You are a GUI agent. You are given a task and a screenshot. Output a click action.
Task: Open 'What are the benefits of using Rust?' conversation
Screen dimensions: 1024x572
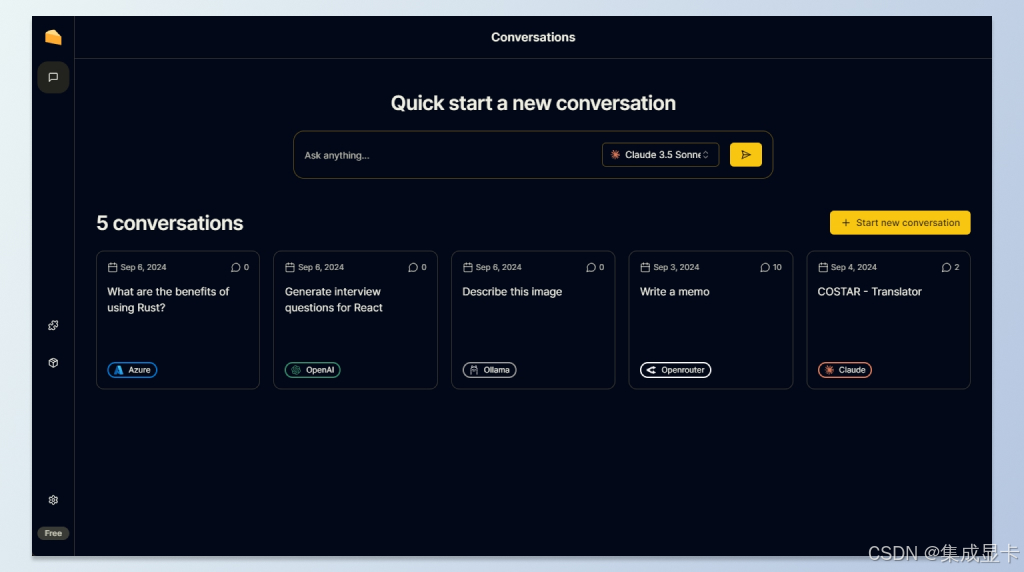pyautogui.click(x=178, y=320)
